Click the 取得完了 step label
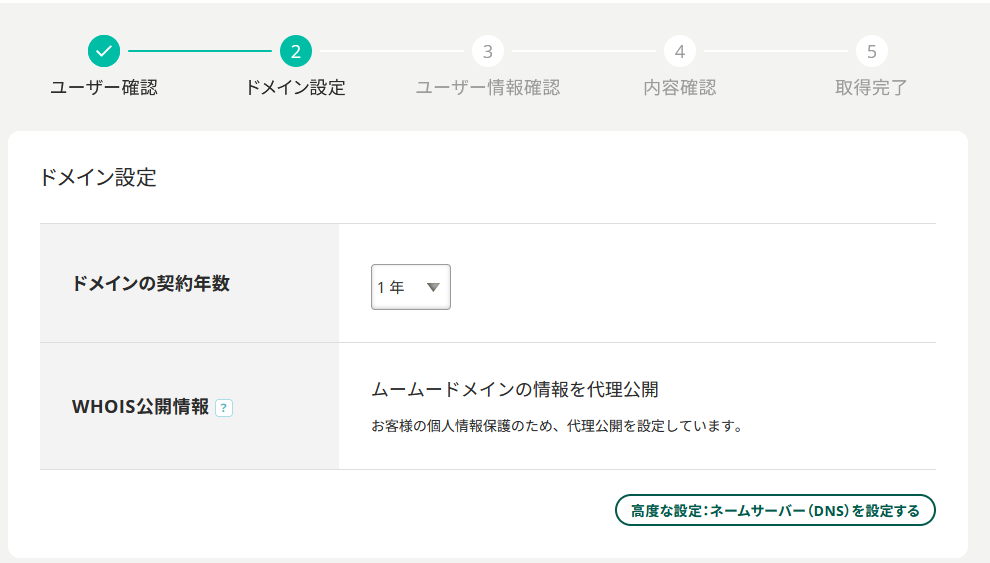 [871, 87]
